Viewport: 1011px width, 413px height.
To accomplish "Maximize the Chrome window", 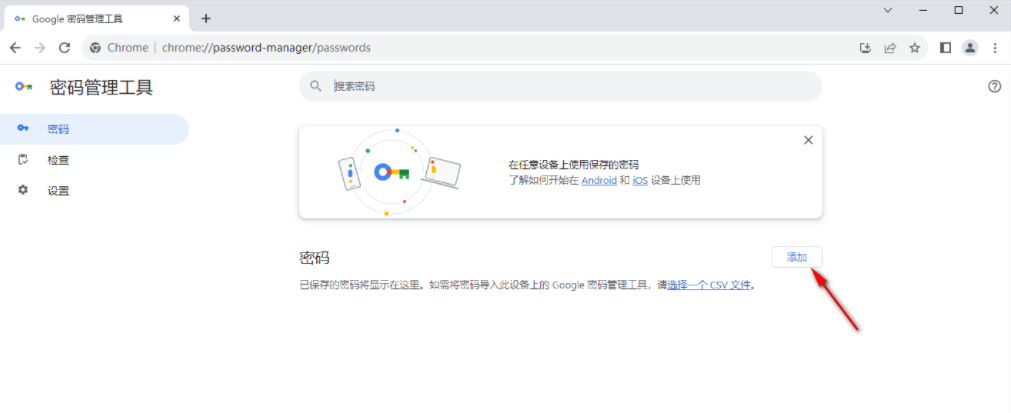I will click(959, 10).
